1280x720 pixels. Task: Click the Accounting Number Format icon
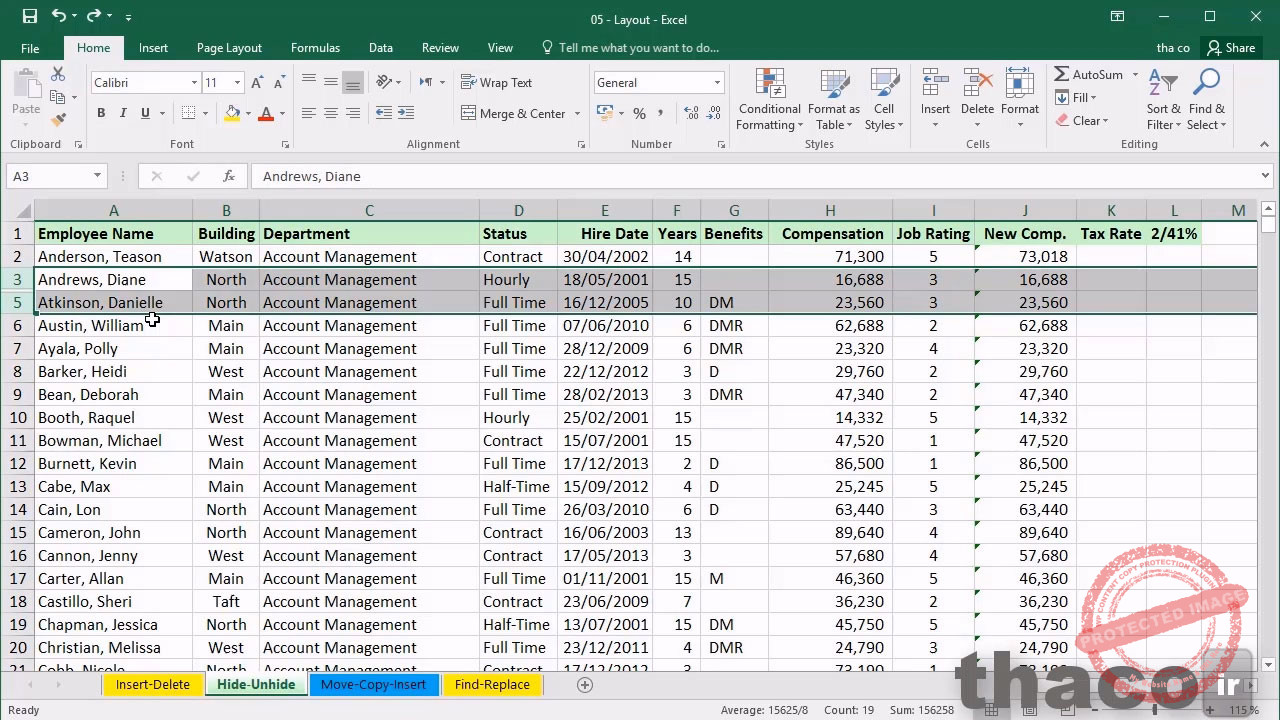click(x=603, y=114)
